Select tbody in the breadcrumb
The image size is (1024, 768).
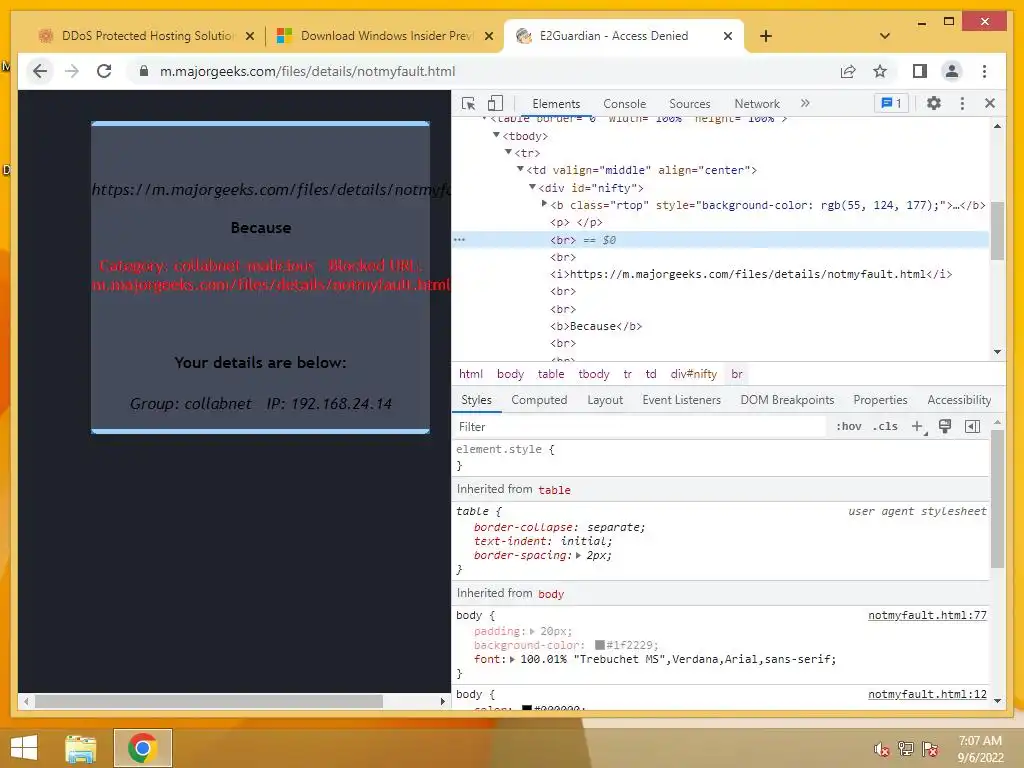click(594, 374)
